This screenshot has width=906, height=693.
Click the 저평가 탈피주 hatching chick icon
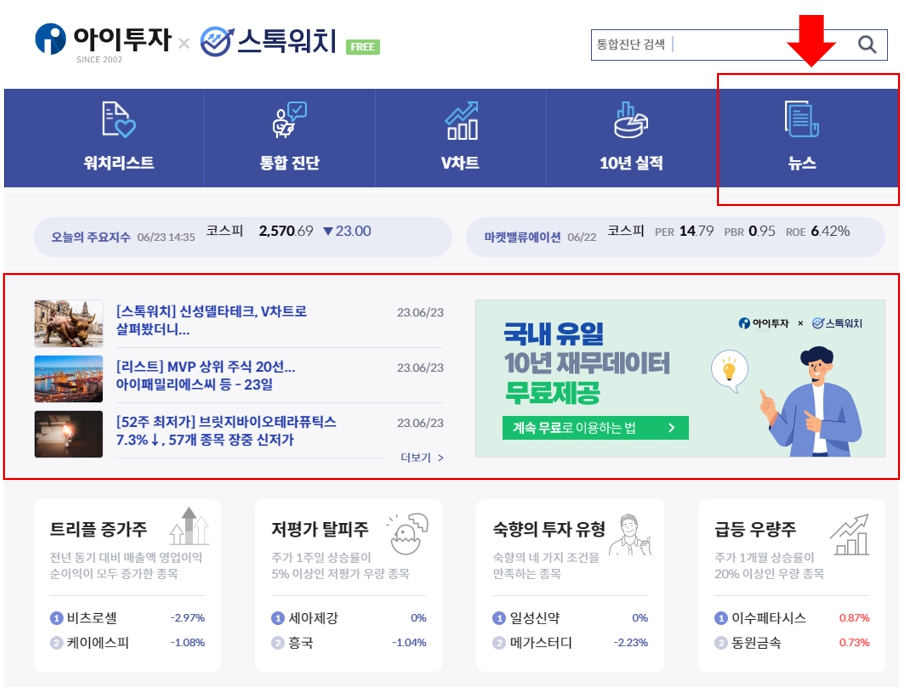(x=408, y=533)
